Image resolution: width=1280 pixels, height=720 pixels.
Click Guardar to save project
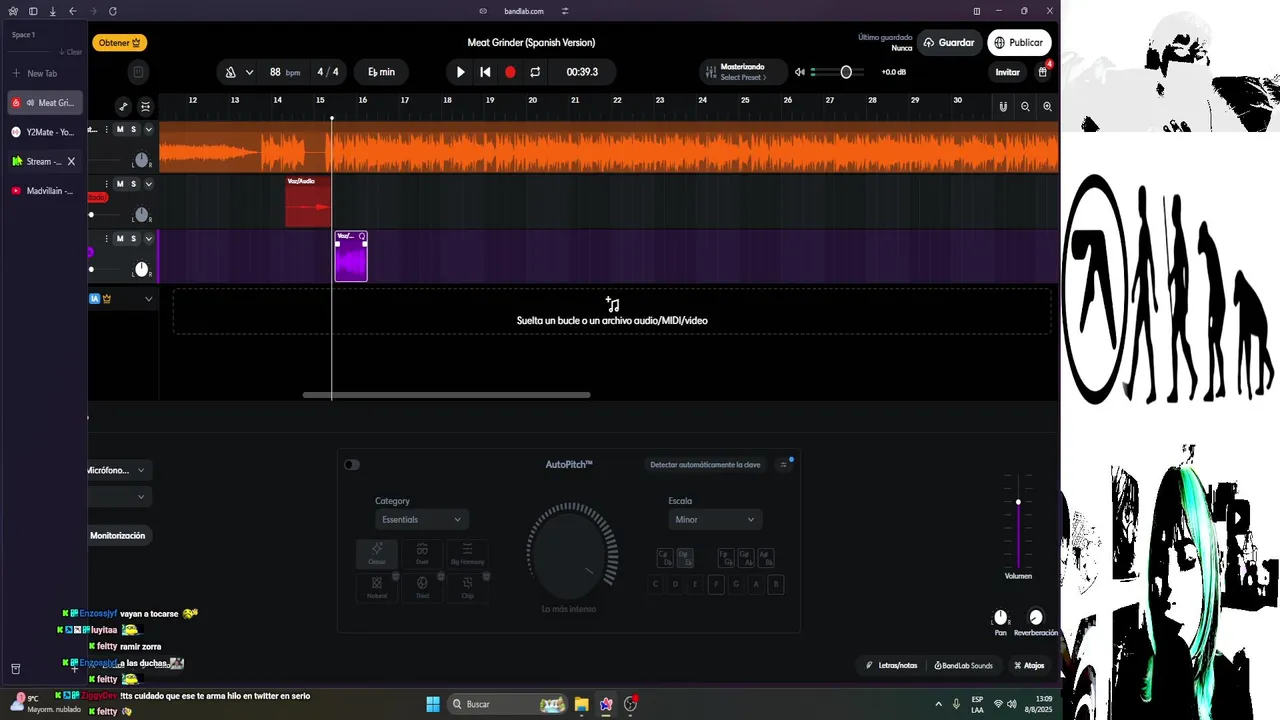949,43
